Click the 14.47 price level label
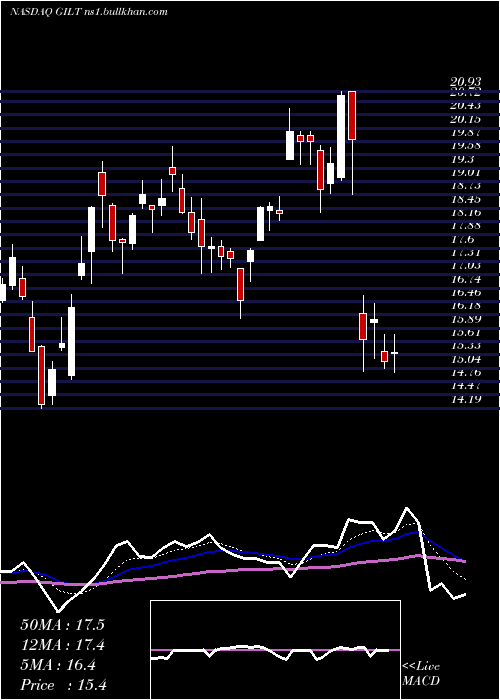Image resolution: width=500 pixels, height=700 pixels. [466, 386]
